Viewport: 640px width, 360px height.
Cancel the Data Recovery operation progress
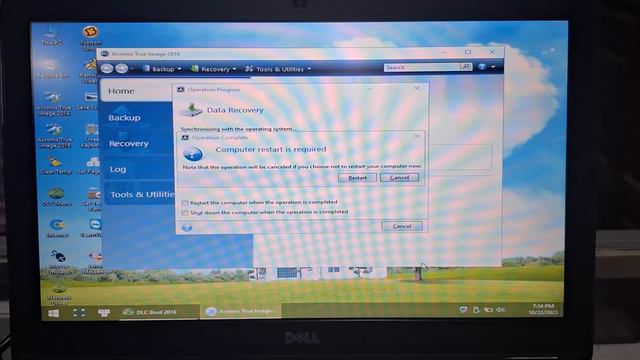(x=402, y=226)
